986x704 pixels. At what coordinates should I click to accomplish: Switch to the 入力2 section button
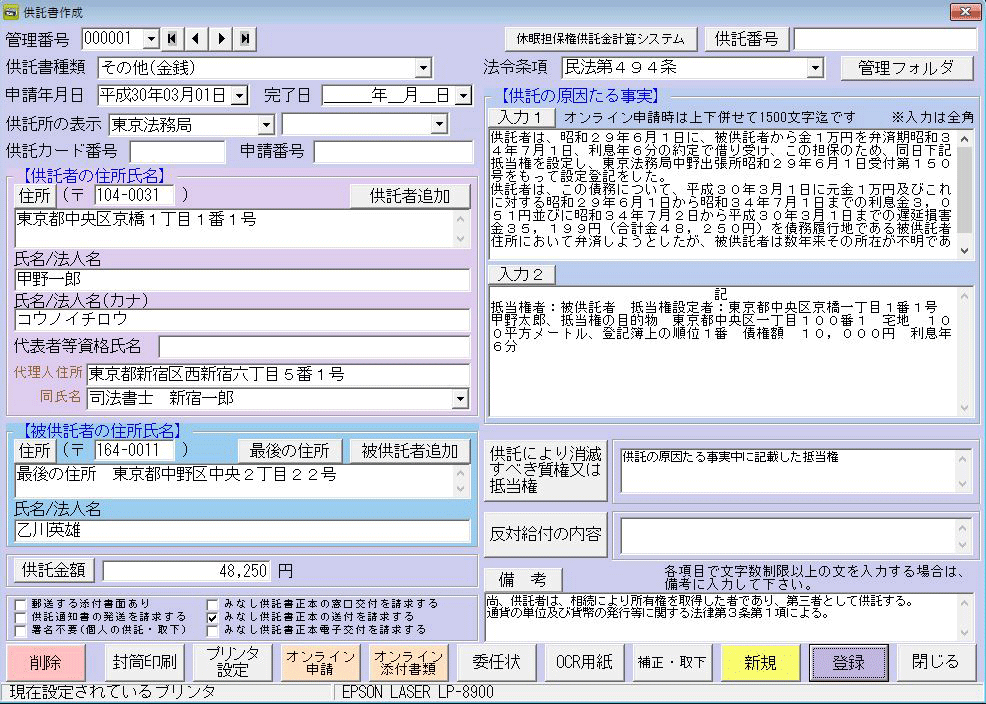520,274
